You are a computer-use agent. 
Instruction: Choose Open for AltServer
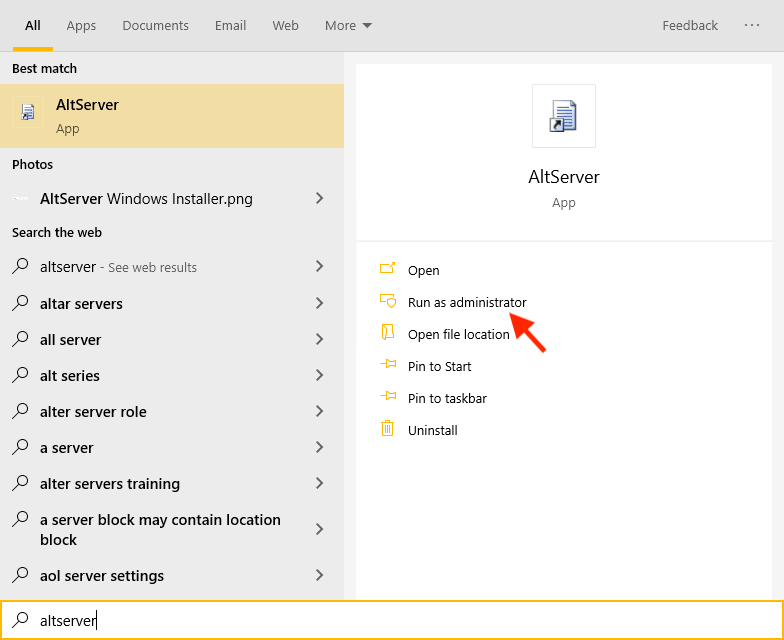(424, 270)
